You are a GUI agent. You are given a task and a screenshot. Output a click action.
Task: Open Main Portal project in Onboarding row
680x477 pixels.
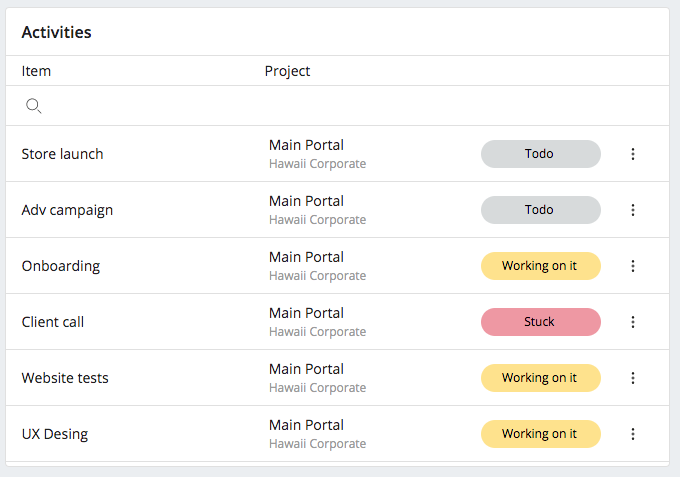pyautogui.click(x=306, y=257)
